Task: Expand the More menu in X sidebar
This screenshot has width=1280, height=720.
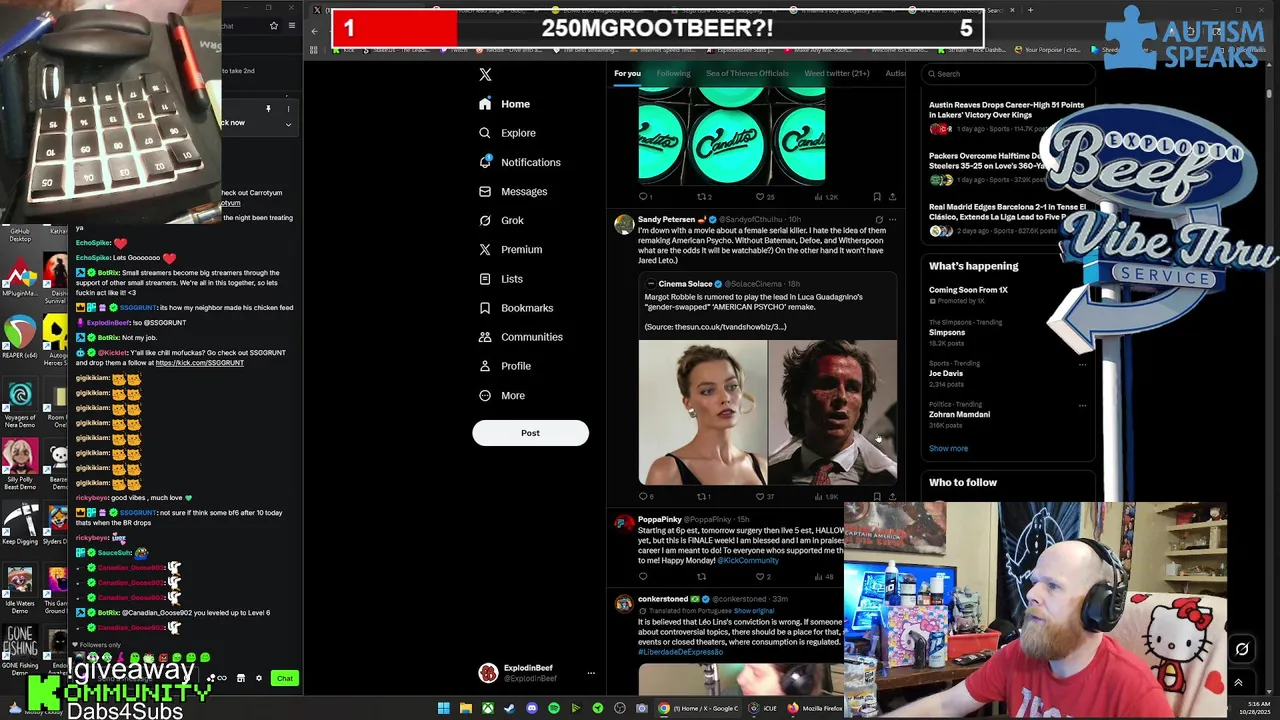Action: [x=501, y=395]
